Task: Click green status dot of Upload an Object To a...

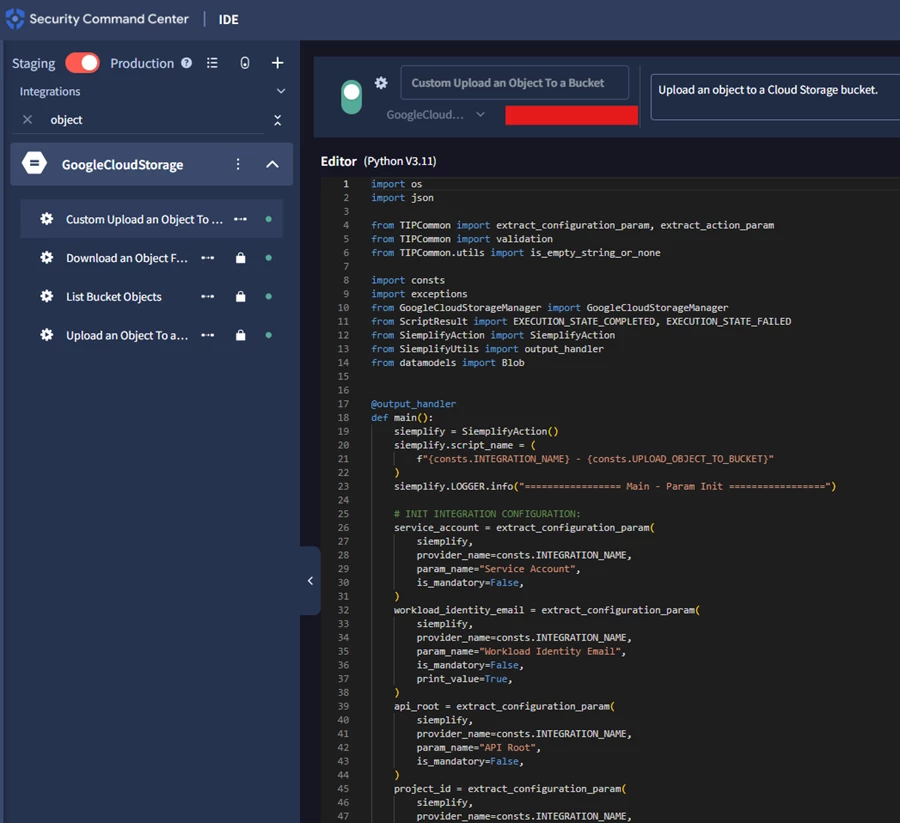Action: coord(268,335)
